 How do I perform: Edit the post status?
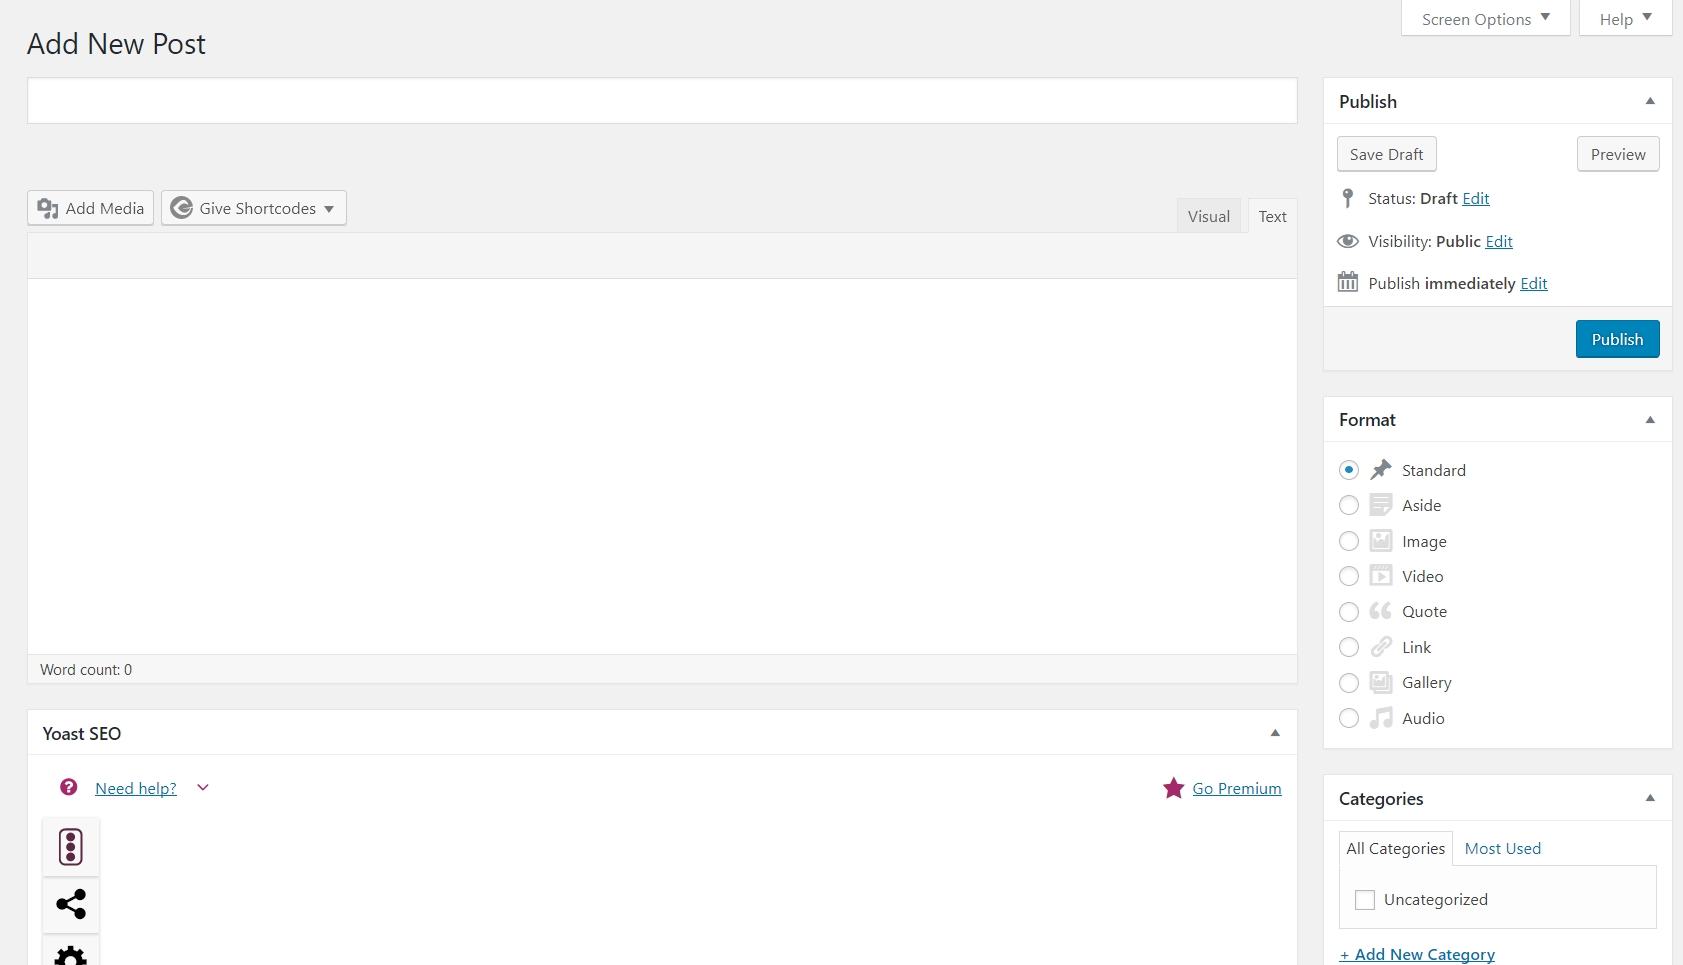point(1476,198)
